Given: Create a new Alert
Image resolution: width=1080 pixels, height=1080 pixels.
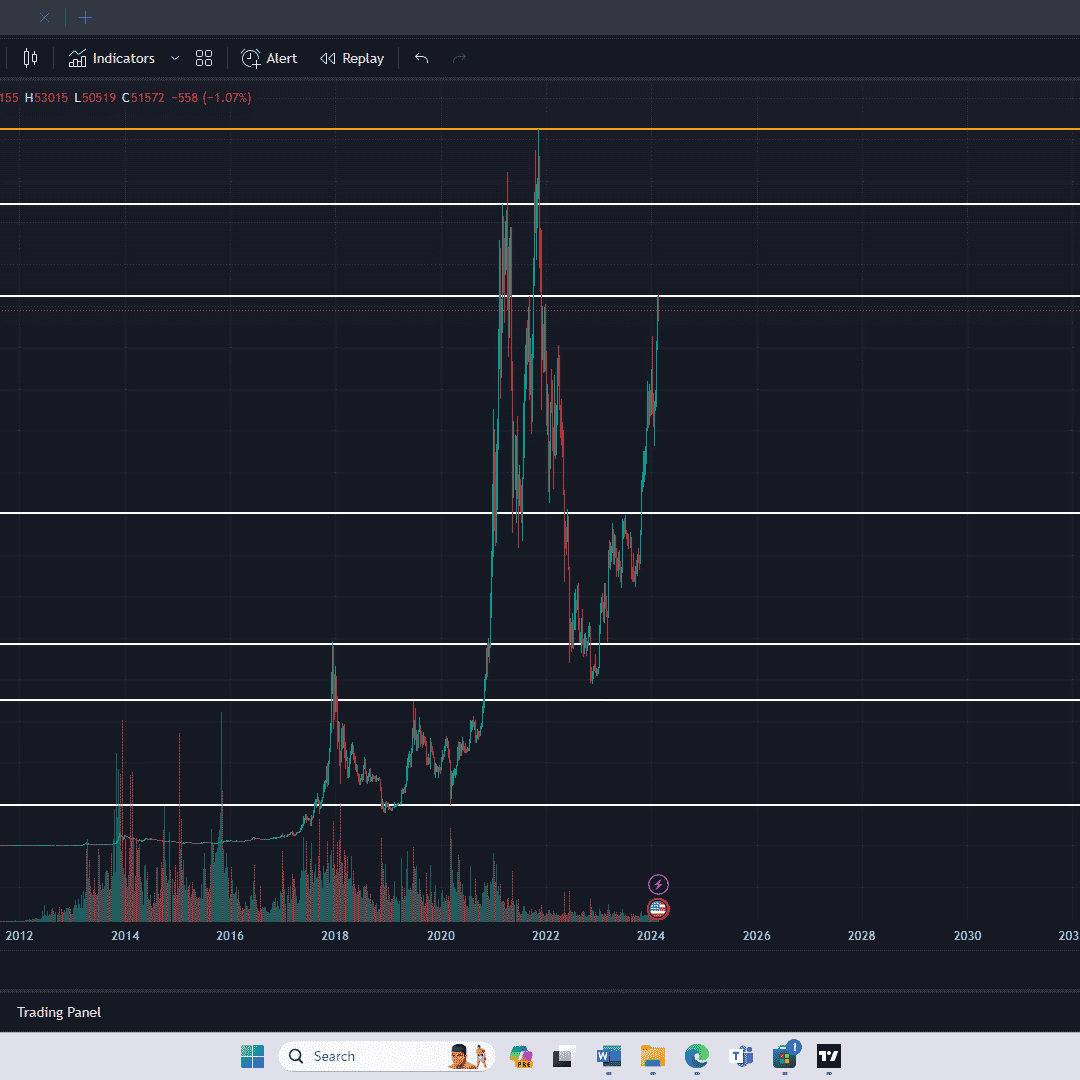Looking at the screenshot, I should pos(269,58).
